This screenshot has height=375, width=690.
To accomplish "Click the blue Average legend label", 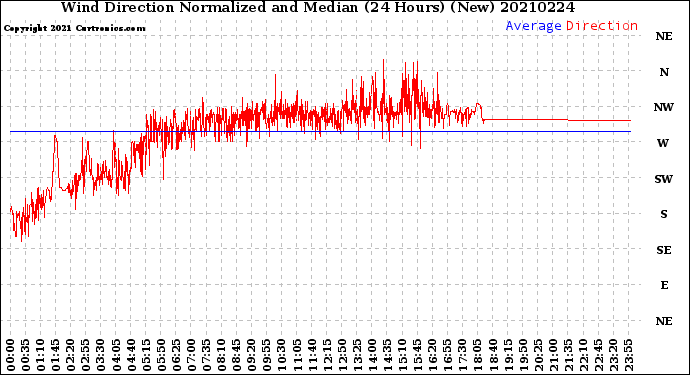I will pos(533,26).
